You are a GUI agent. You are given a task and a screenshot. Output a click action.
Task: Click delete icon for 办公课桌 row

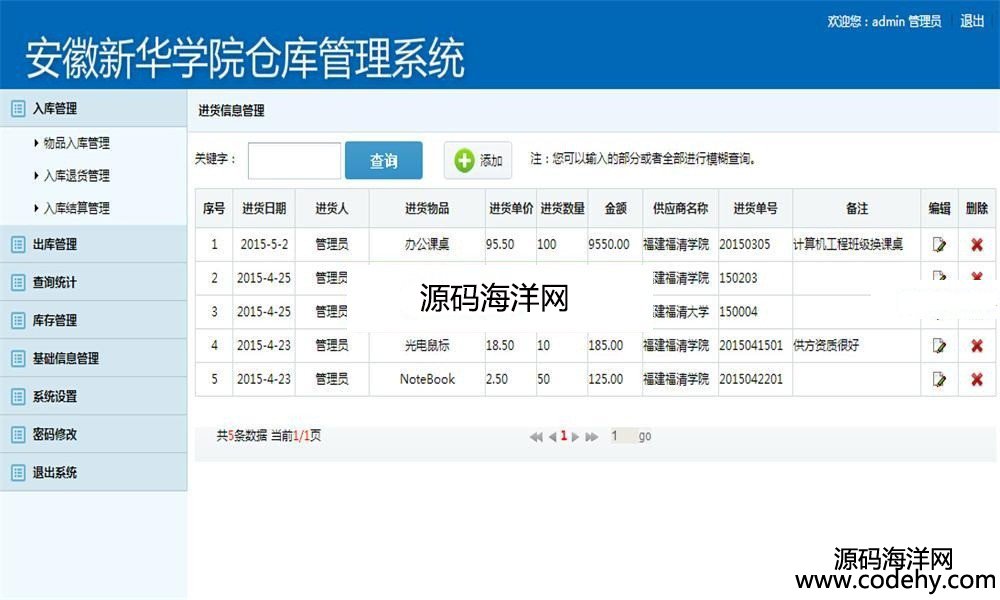977,244
